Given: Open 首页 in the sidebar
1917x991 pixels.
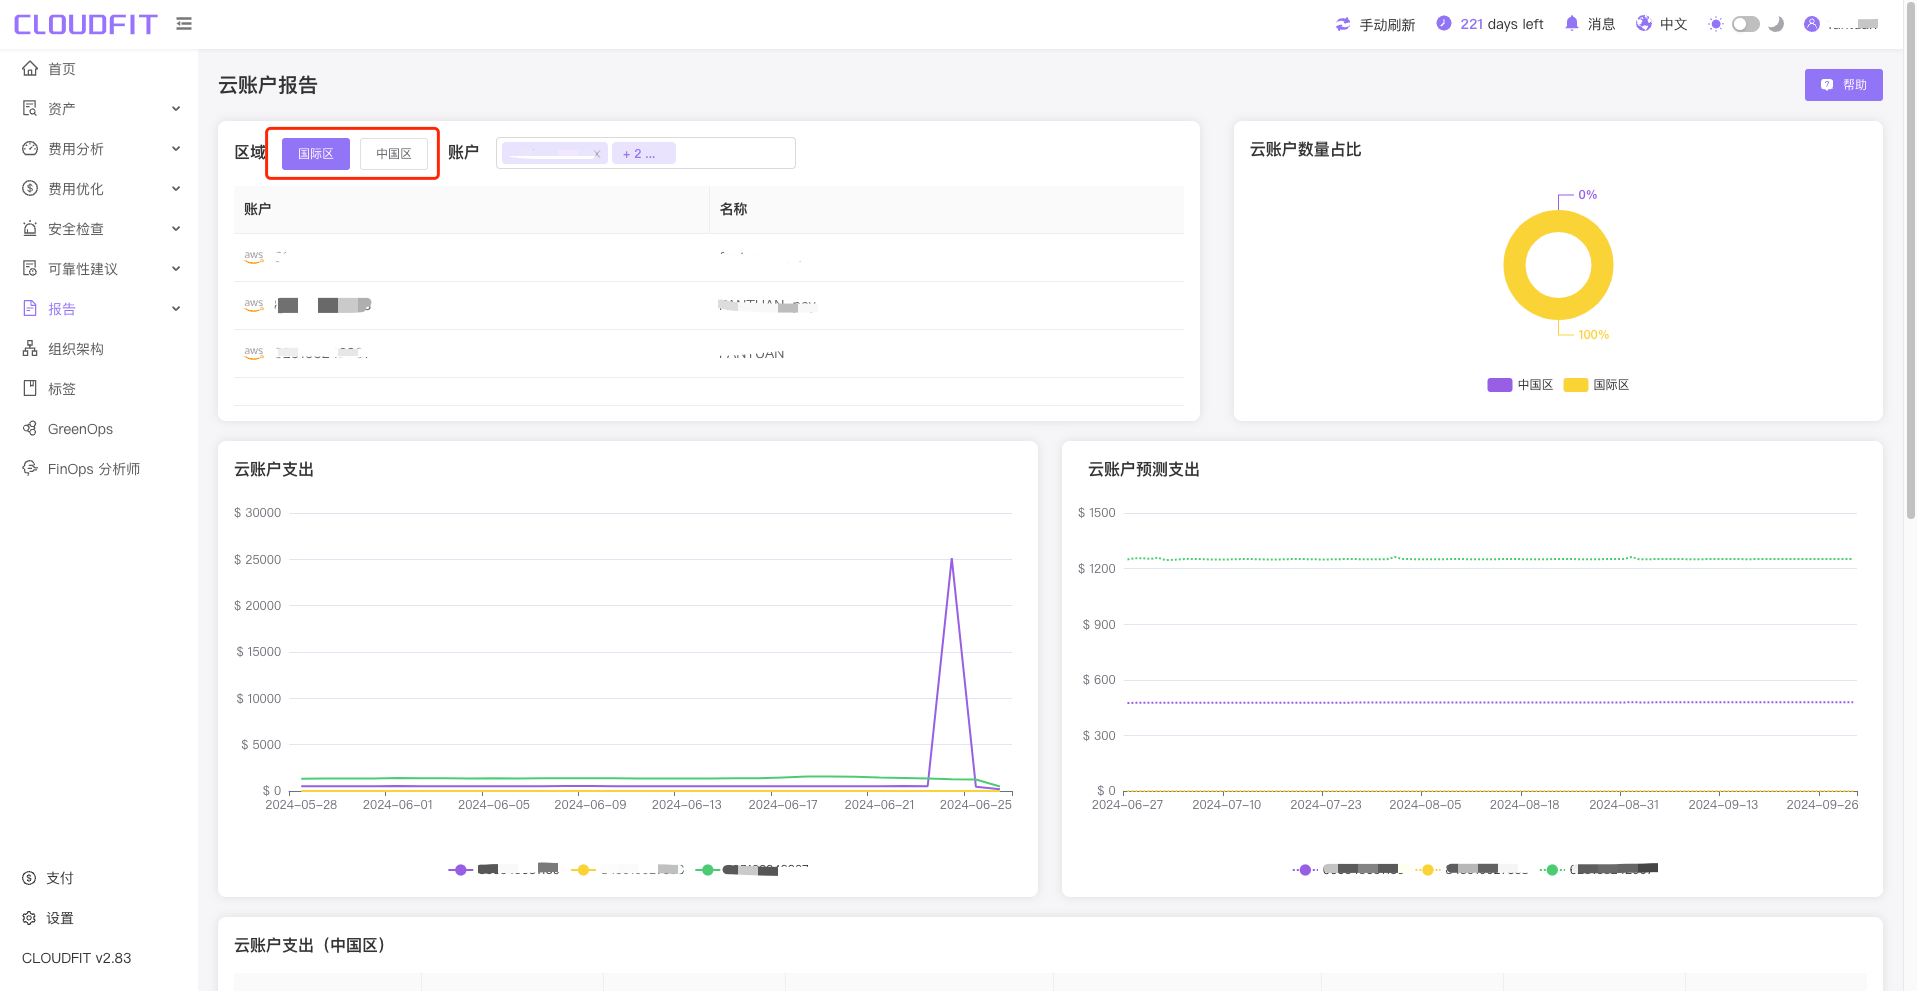Looking at the screenshot, I should [62, 68].
